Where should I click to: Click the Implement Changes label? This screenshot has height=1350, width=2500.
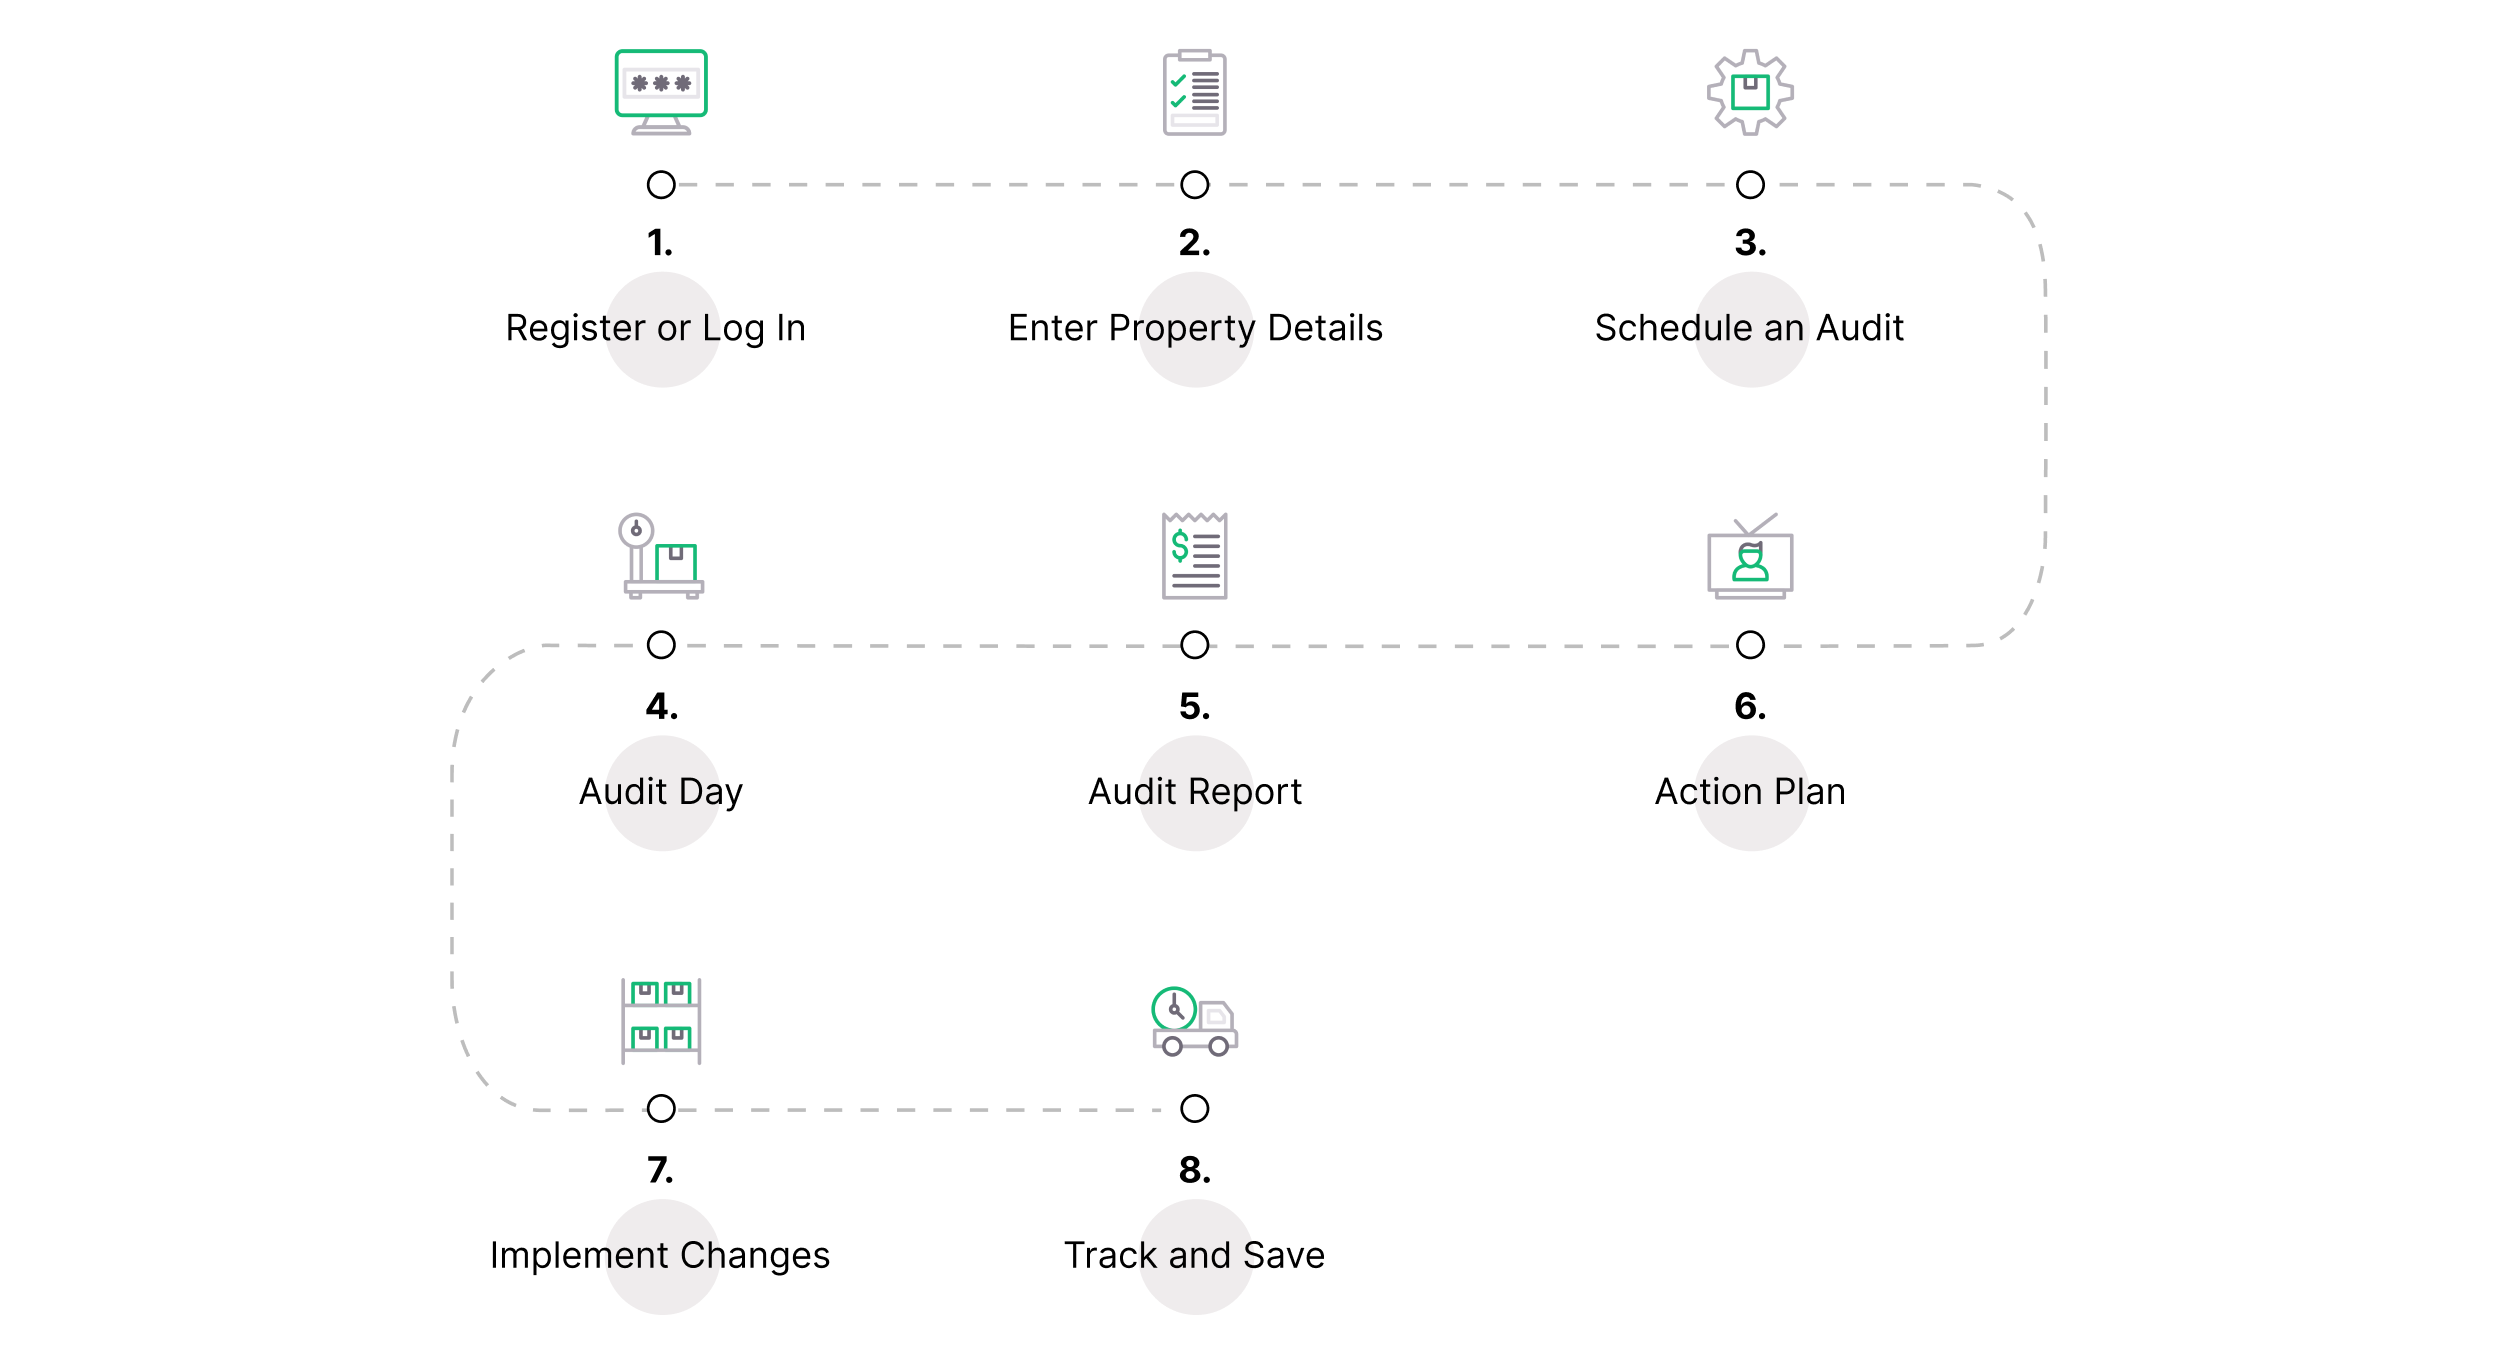(x=660, y=1257)
